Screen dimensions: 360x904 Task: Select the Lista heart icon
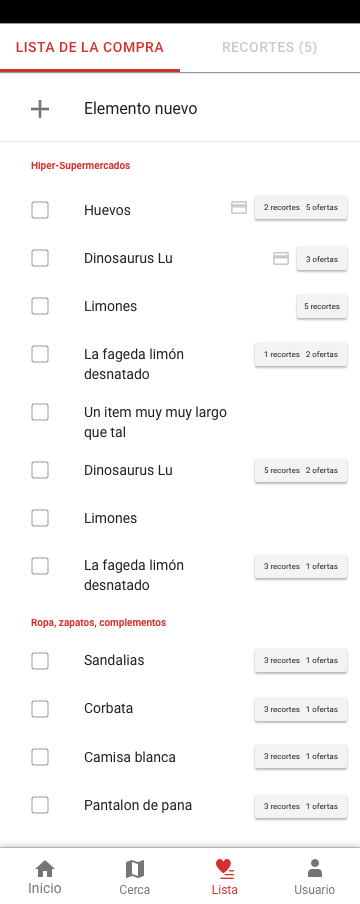(224, 869)
